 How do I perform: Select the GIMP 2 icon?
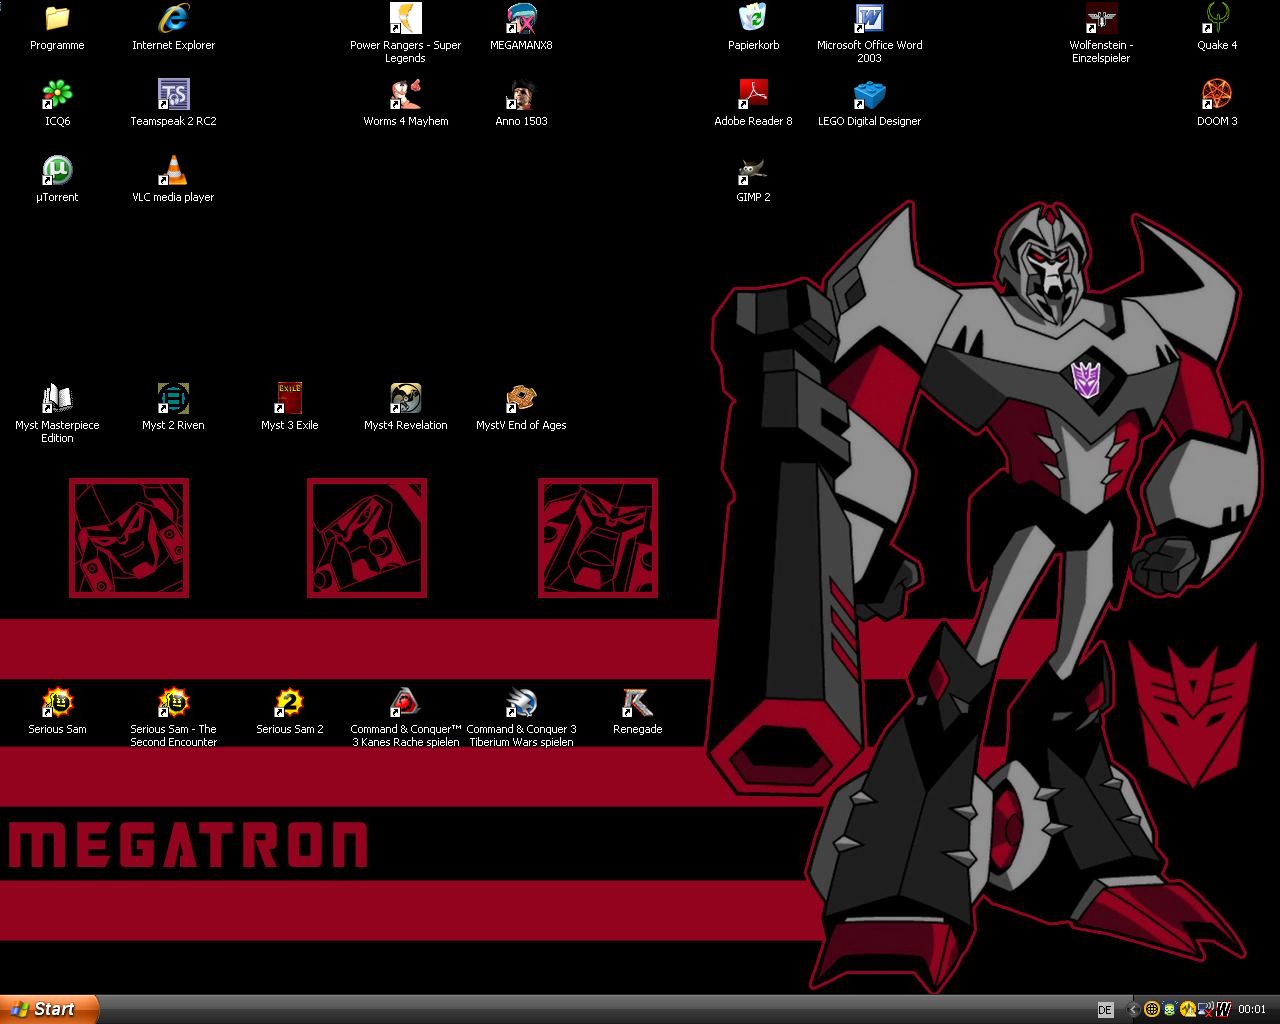(x=753, y=180)
